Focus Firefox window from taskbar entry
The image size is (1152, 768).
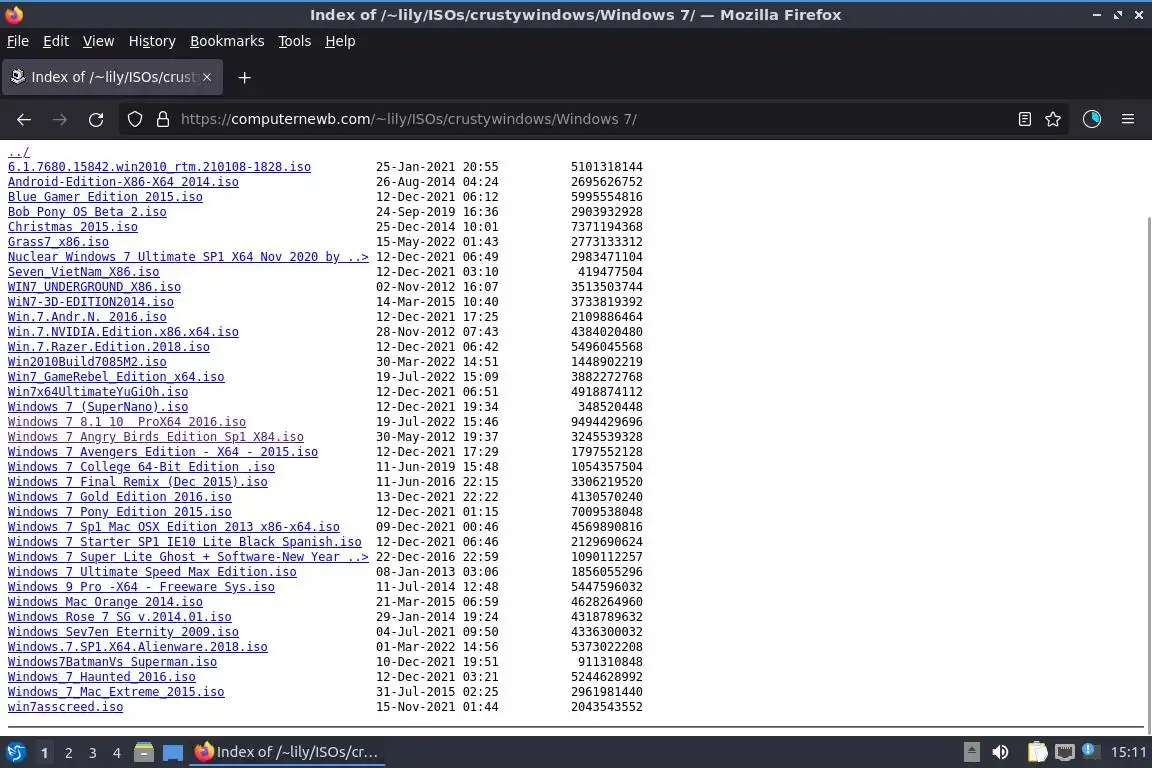[x=287, y=752]
